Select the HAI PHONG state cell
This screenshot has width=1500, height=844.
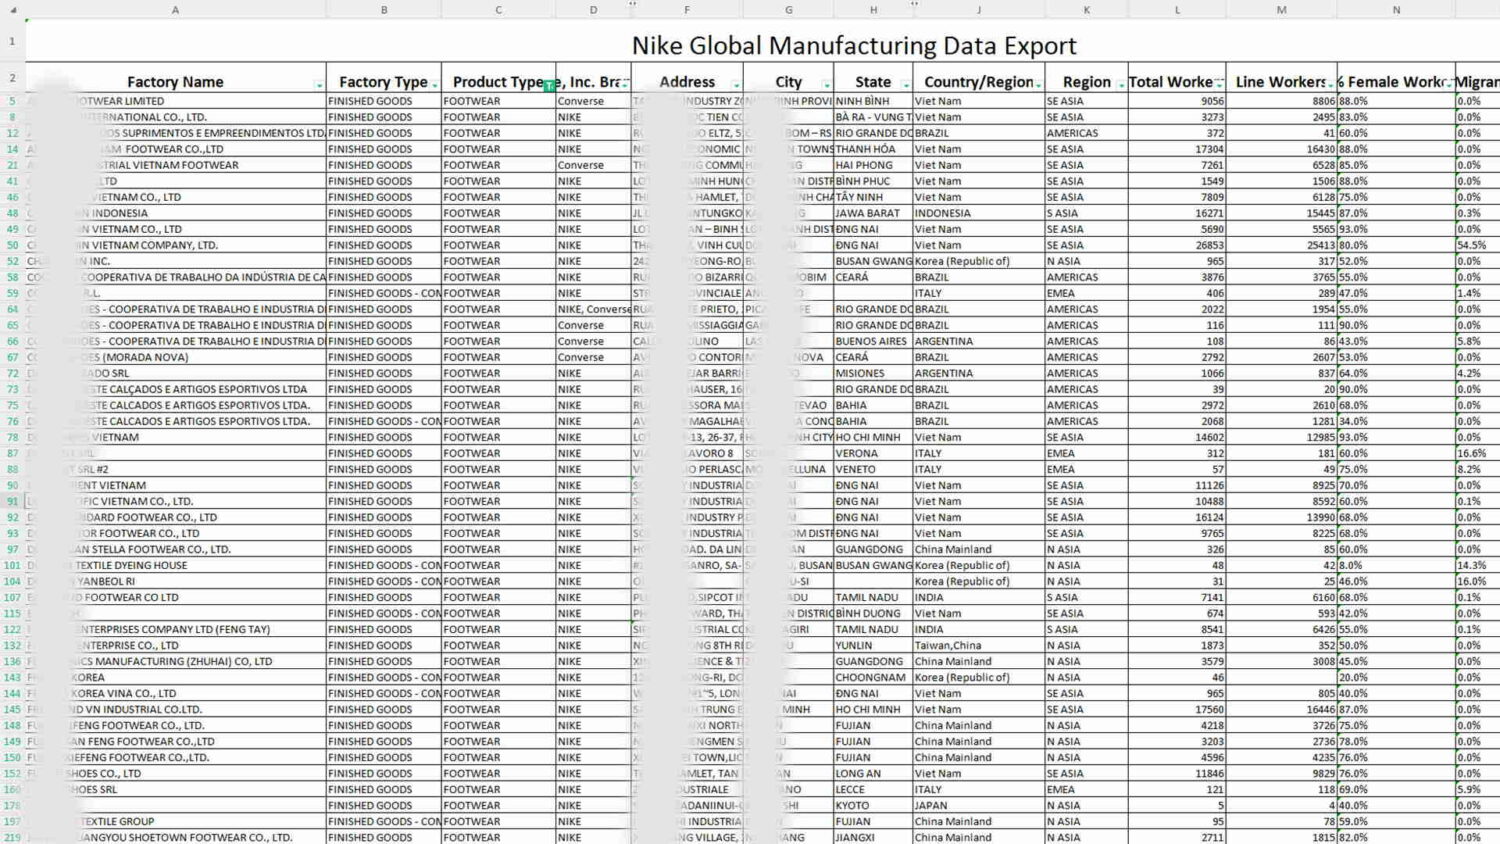(x=873, y=165)
